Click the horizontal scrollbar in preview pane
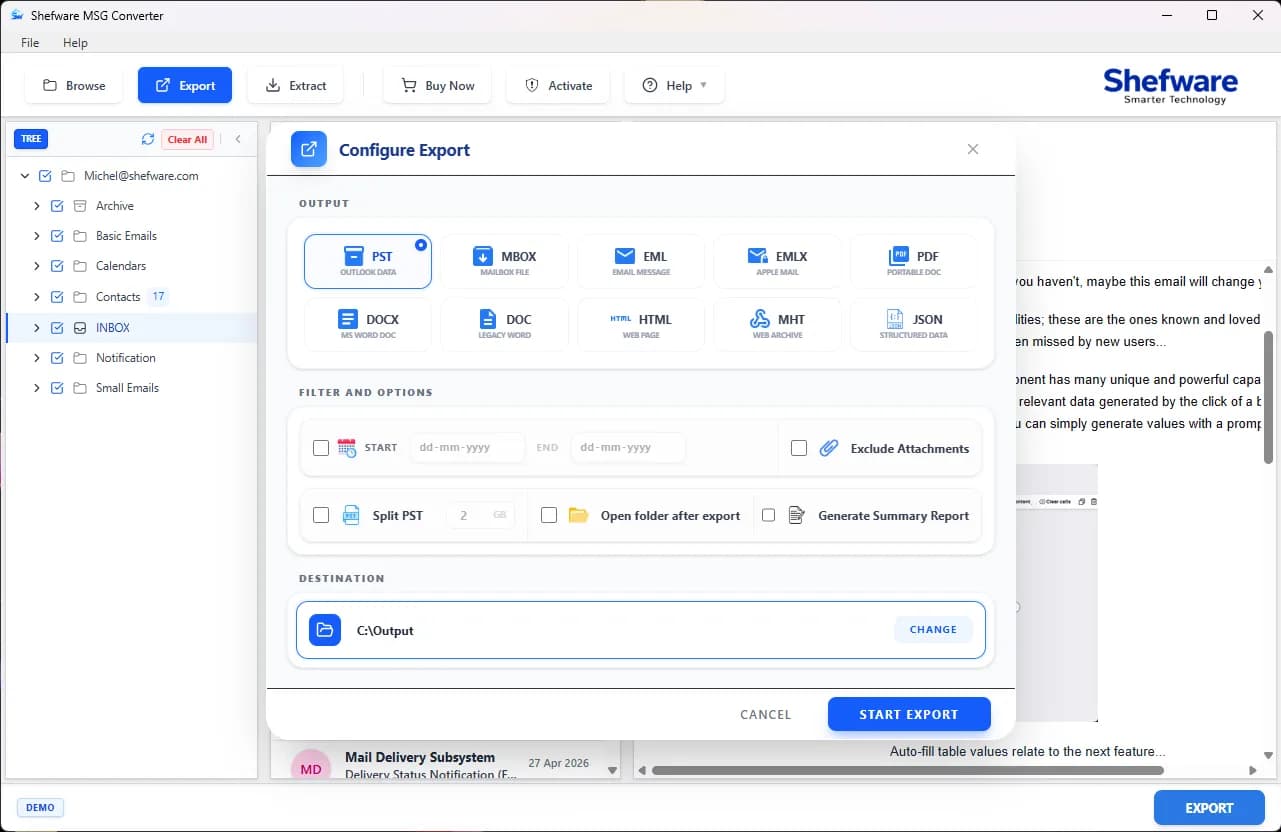 pyautogui.click(x=908, y=770)
